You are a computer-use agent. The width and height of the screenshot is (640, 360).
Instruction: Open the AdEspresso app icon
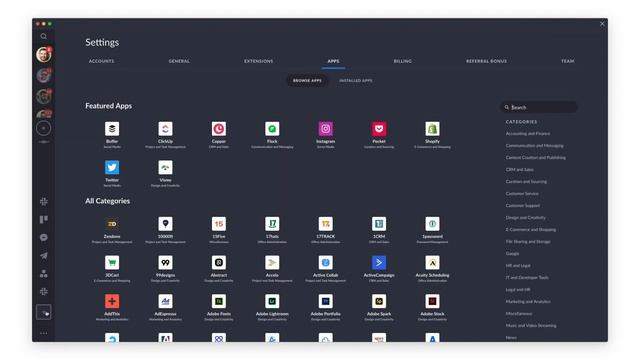click(165, 301)
